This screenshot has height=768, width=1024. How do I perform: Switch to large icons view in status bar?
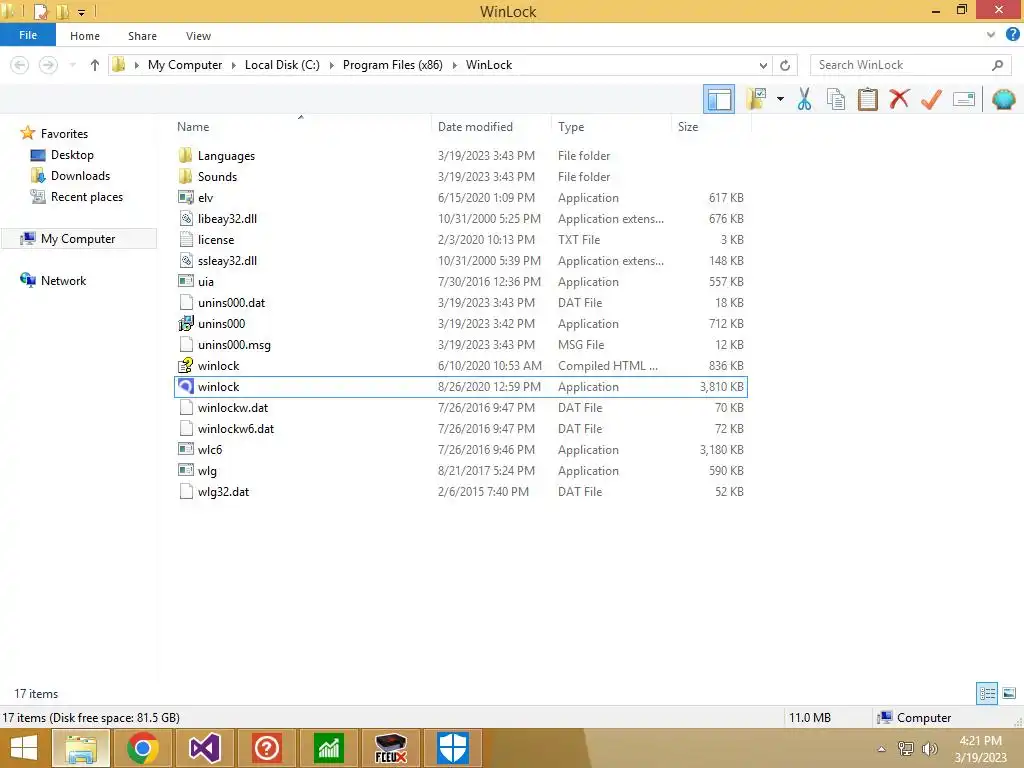pyautogui.click(x=1009, y=693)
